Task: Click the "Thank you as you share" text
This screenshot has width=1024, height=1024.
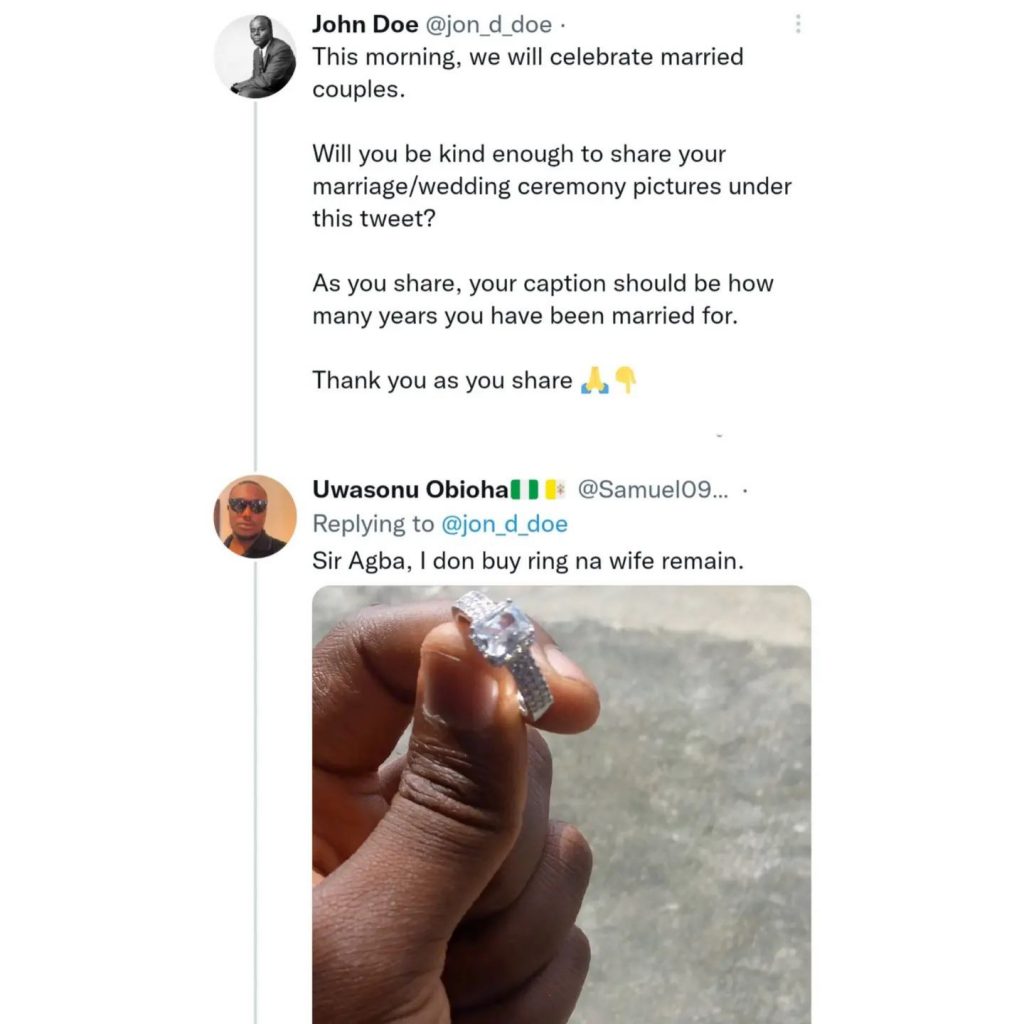Action: pyautogui.click(x=442, y=380)
